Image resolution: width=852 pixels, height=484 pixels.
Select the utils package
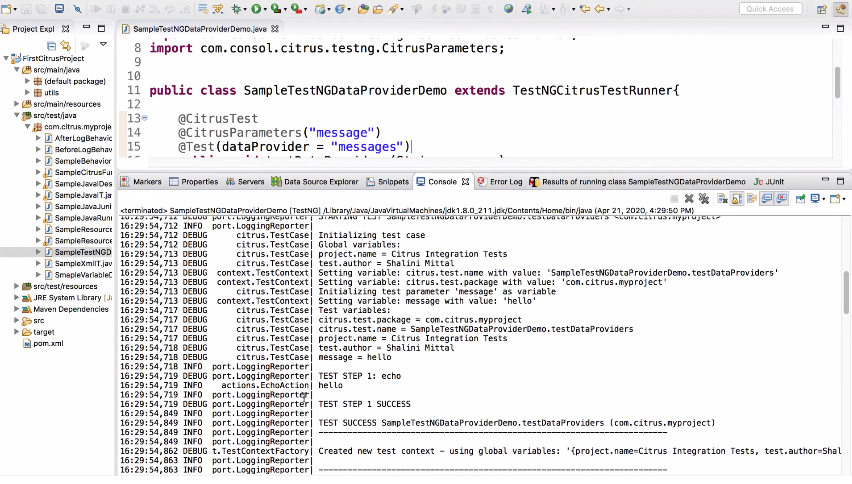point(46,92)
